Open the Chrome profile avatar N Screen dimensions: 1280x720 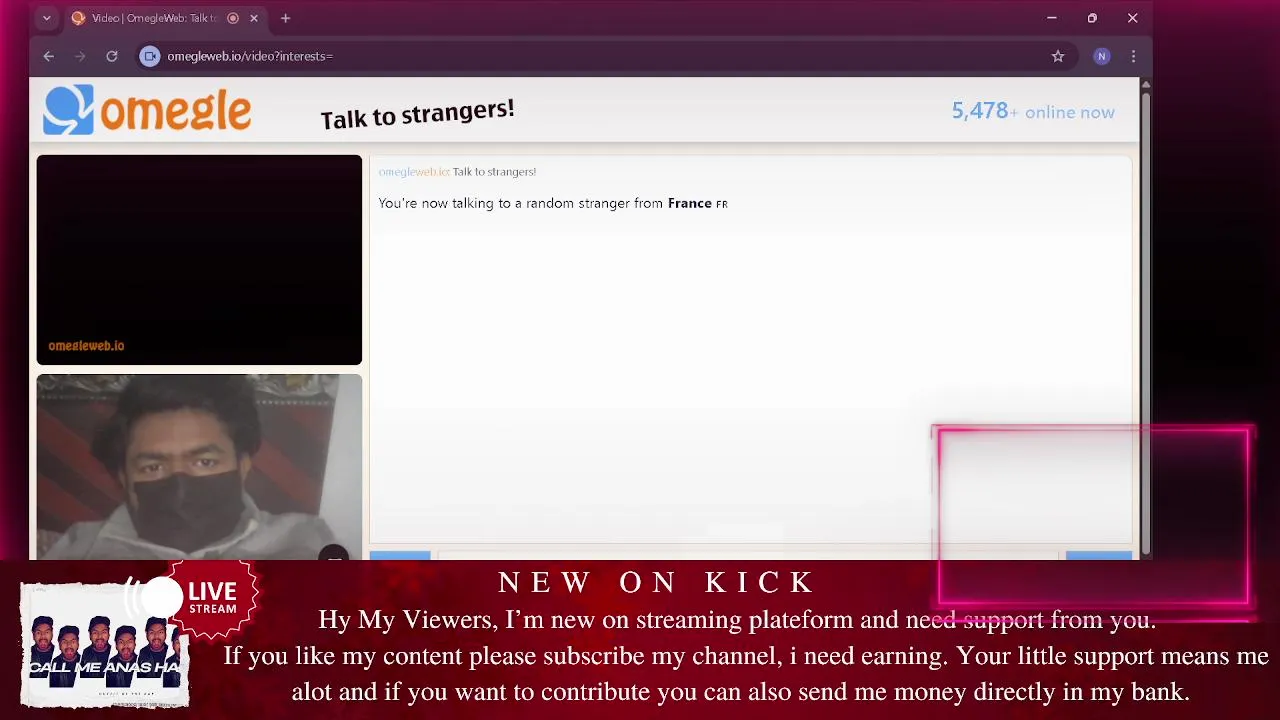1102,56
